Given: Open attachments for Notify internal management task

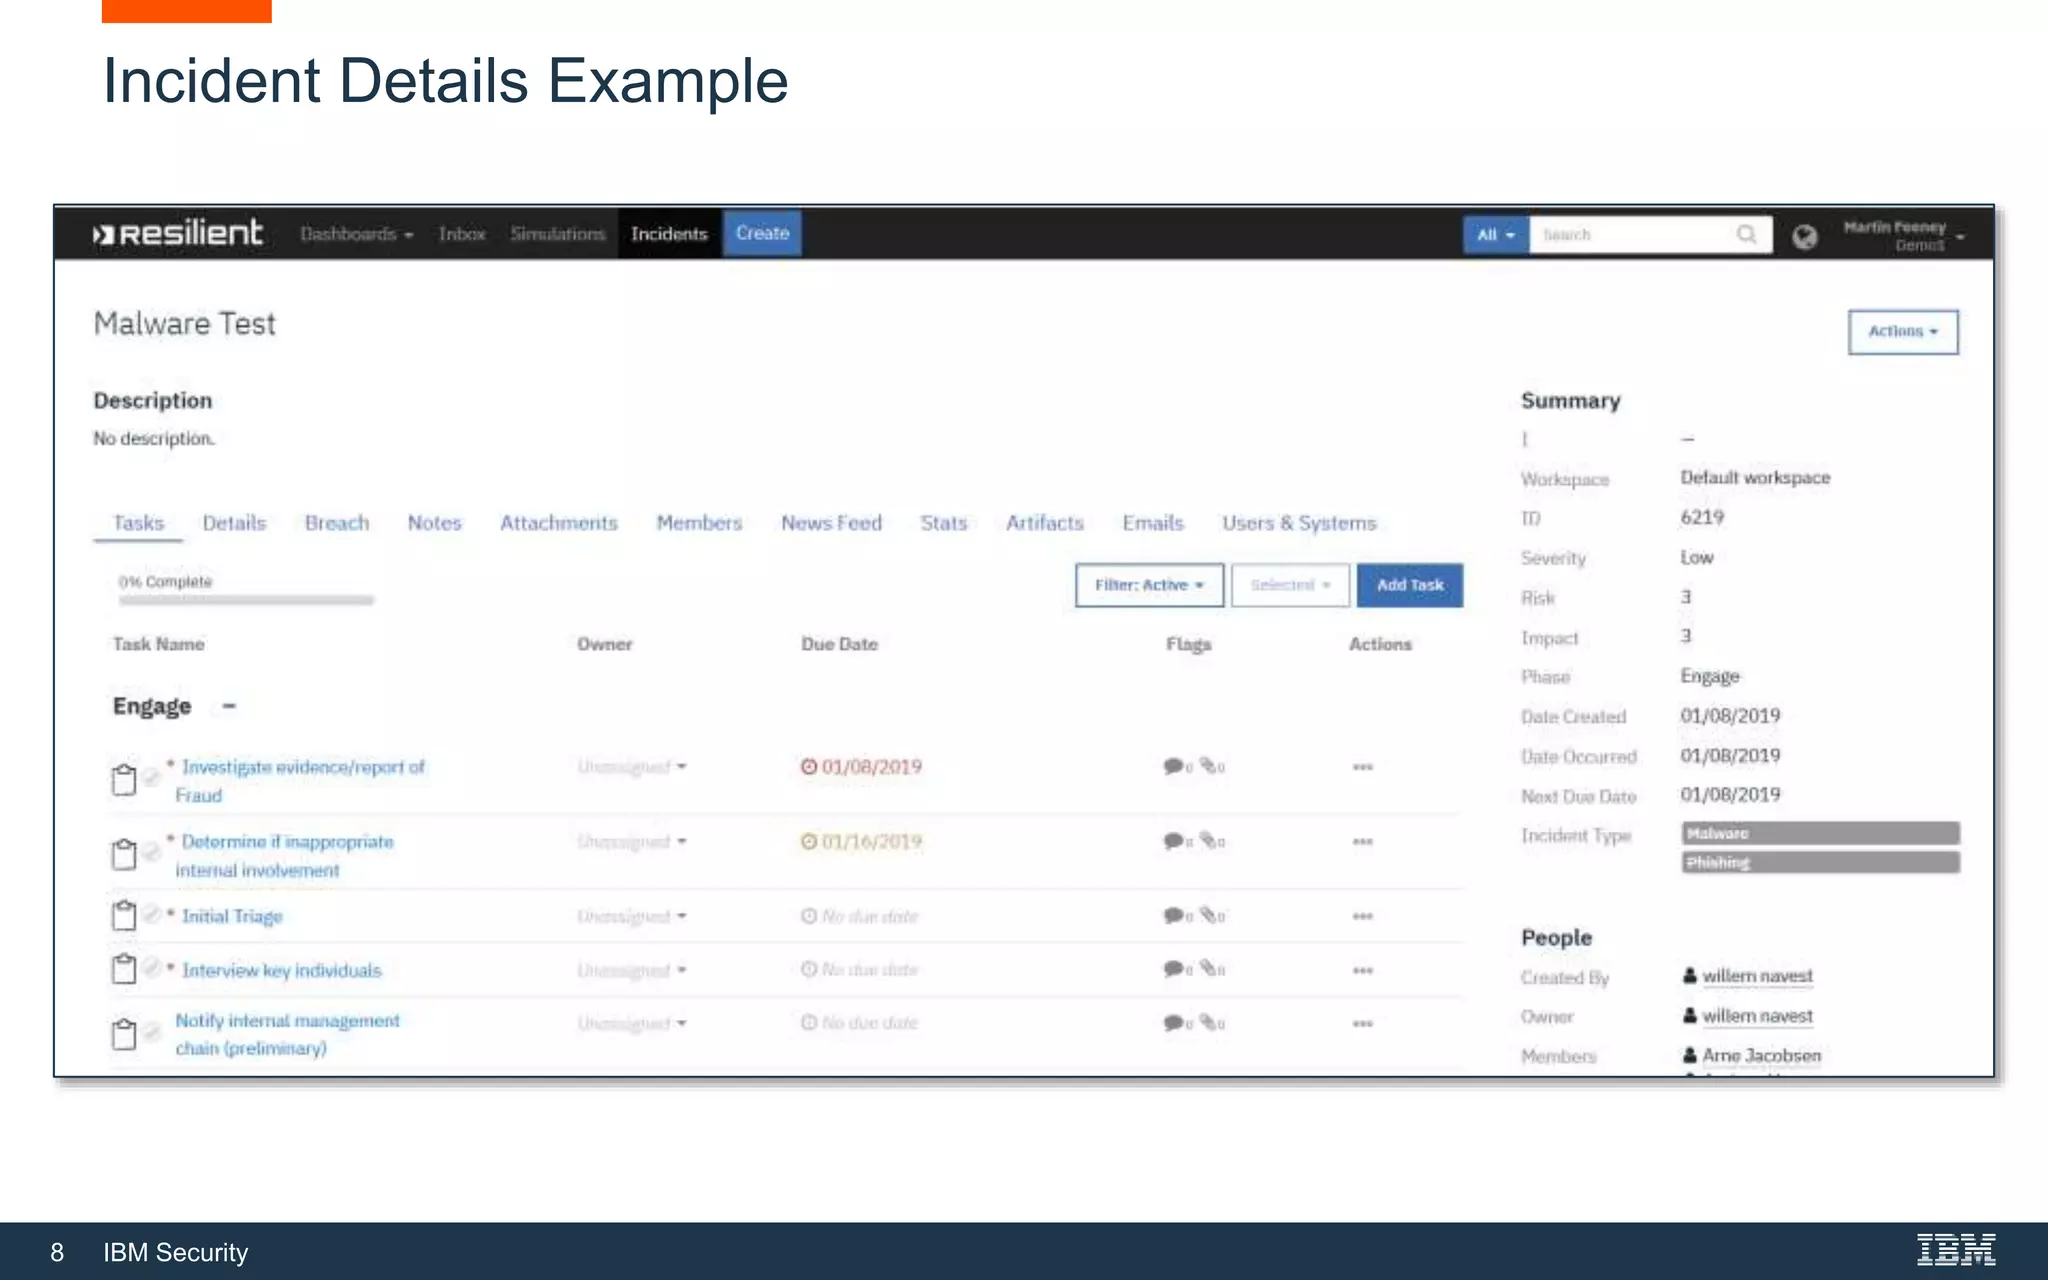Looking at the screenshot, I should 1212,1023.
